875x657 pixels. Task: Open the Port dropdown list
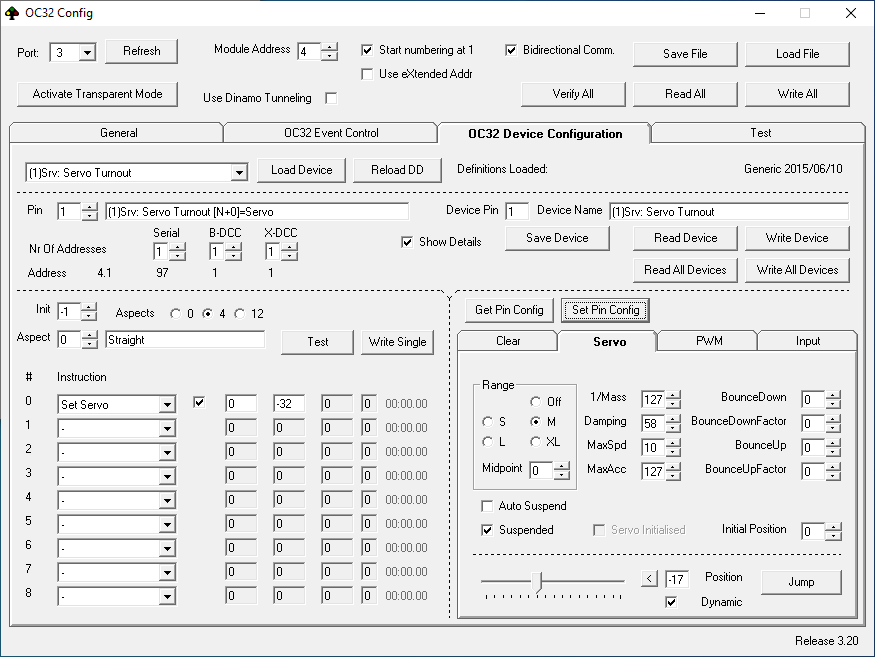[86, 53]
